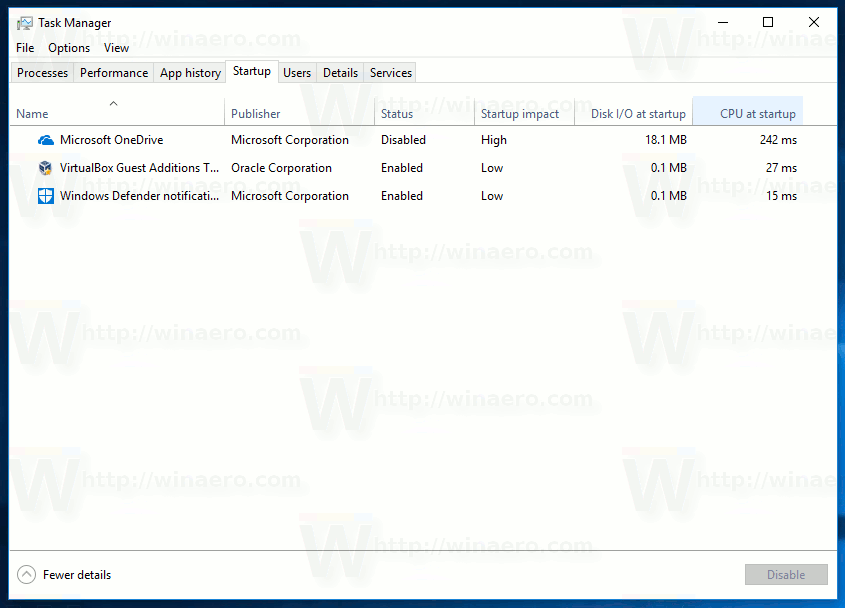Open the File menu
Viewport: 845px width, 608px height.
24,47
